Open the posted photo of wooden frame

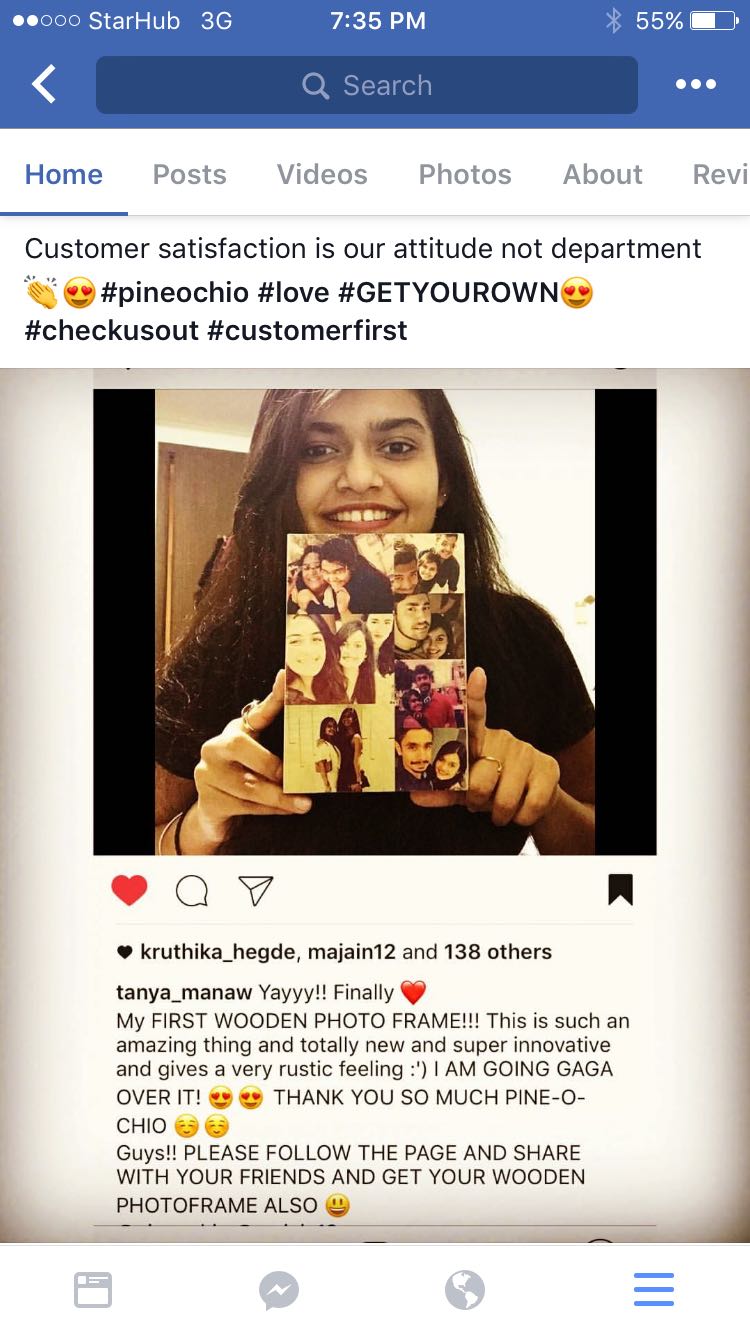click(375, 620)
